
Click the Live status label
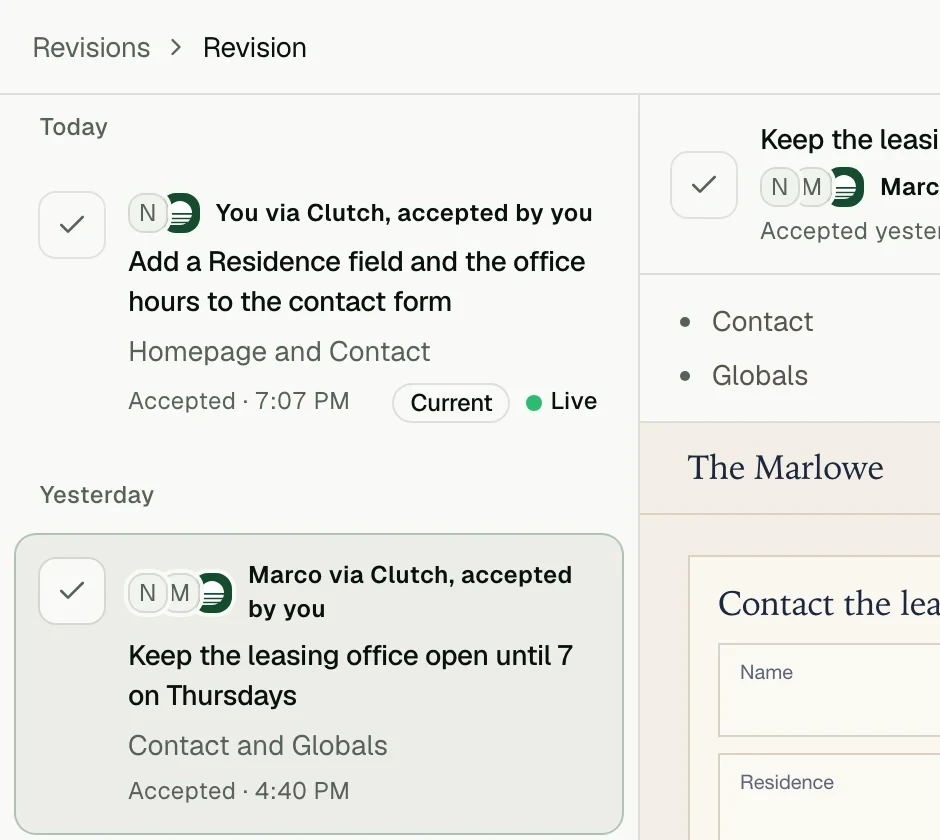click(x=574, y=401)
